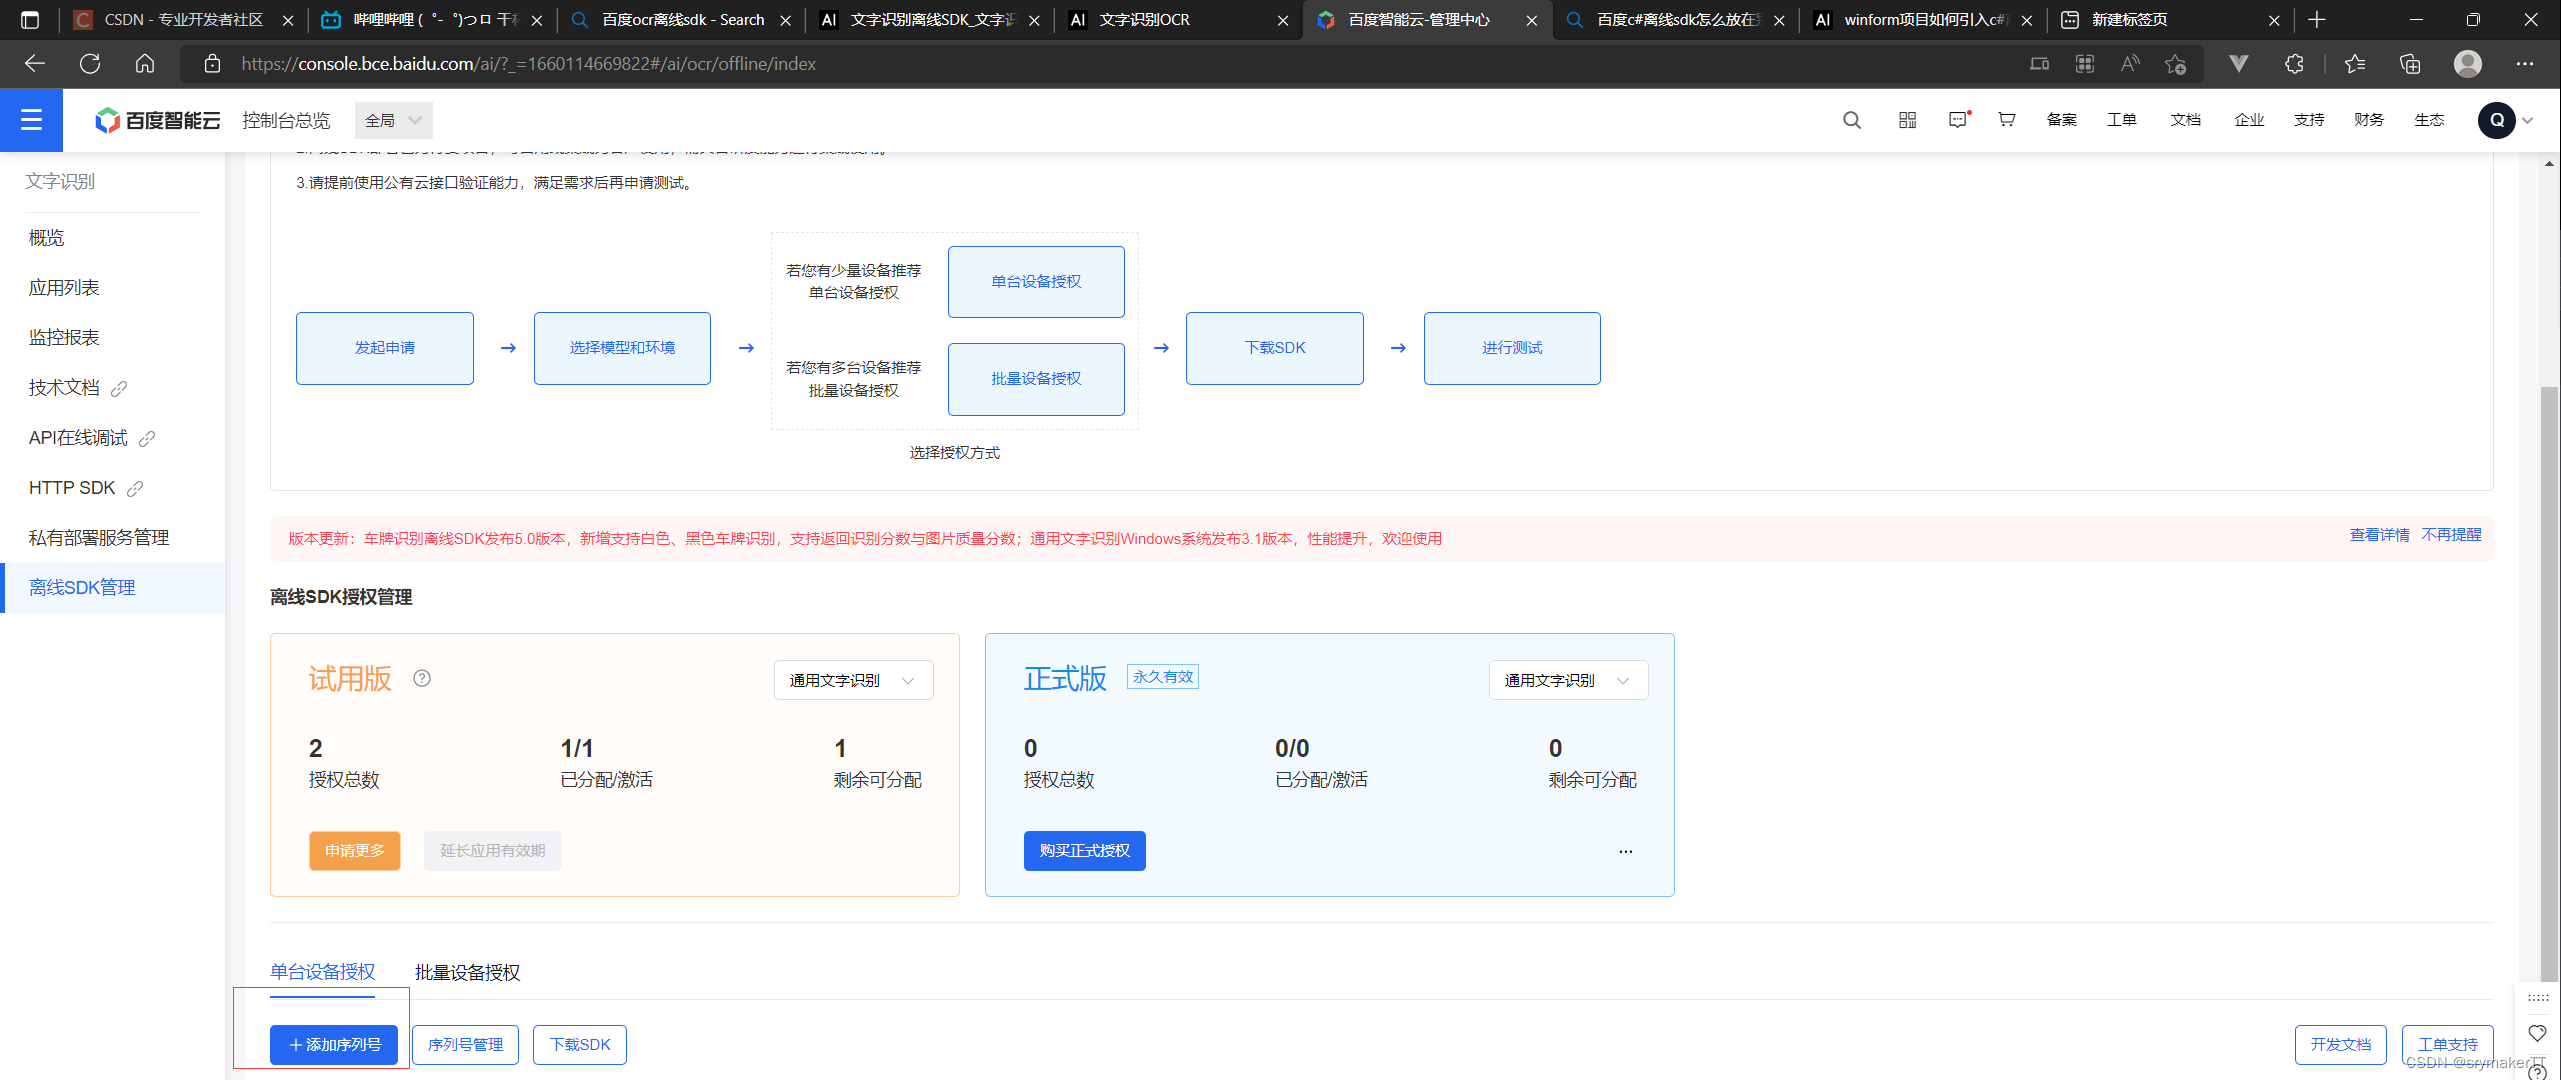Click inside the browser address bar
2561x1080 pixels.
(700, 63)
